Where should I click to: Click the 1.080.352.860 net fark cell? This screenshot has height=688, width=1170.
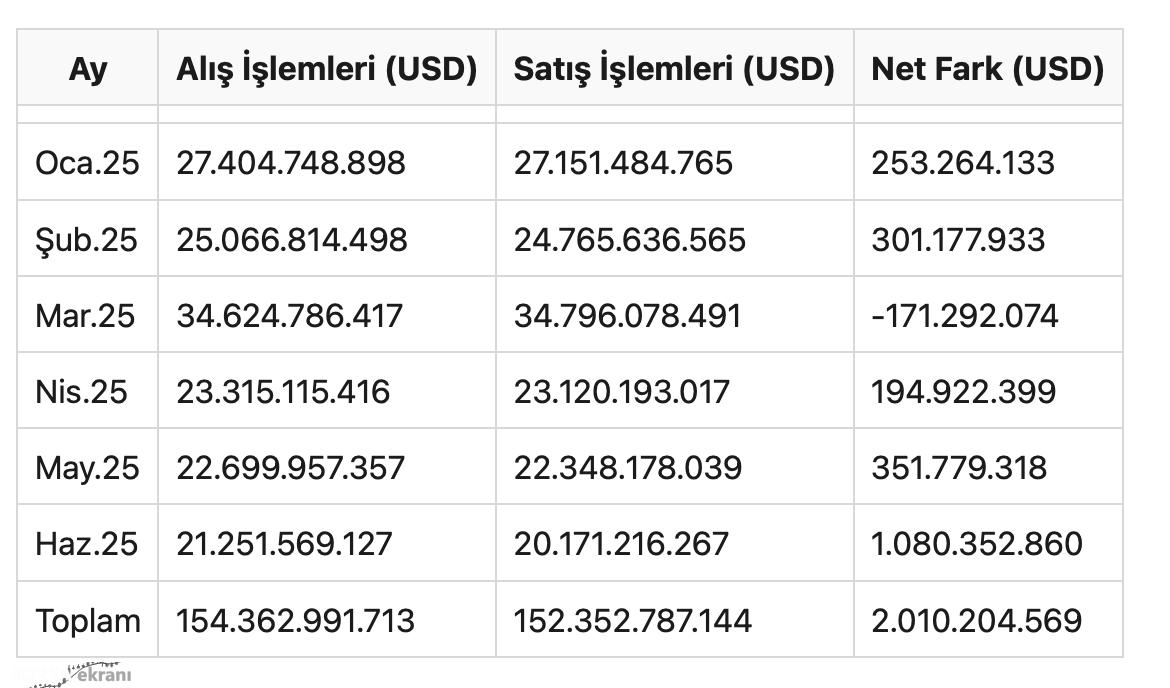(977, 544)
